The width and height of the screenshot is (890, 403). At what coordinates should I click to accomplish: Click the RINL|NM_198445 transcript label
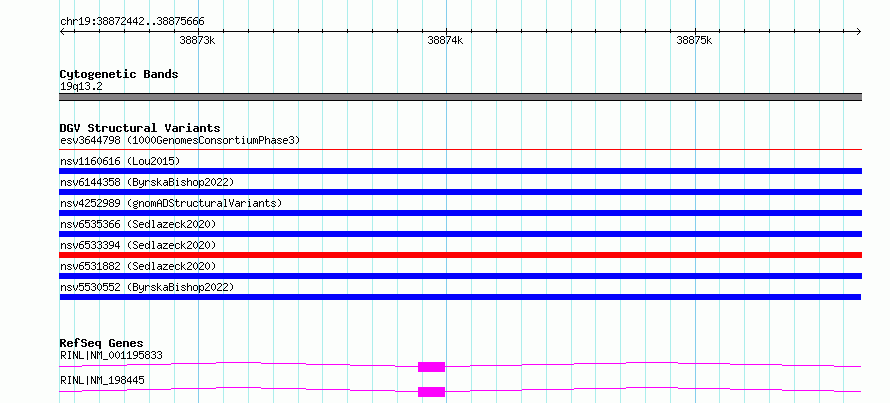102,380
